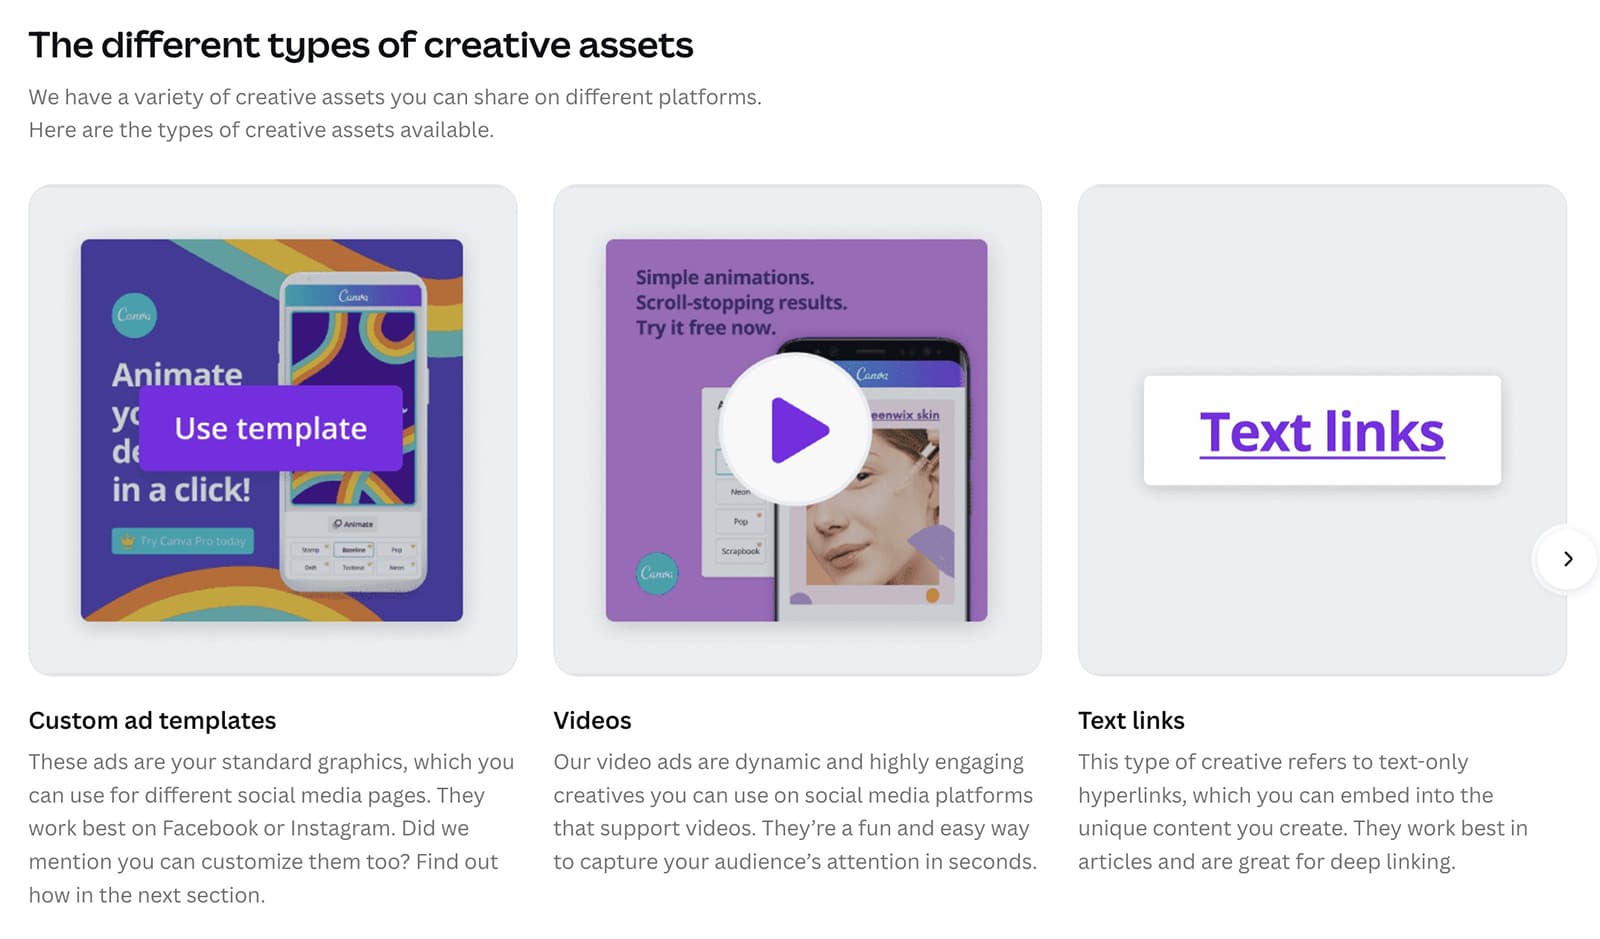Open the custom ad template thumbnail card
The height and width of the screenshot is (939, 1600).
coord(272,430)
